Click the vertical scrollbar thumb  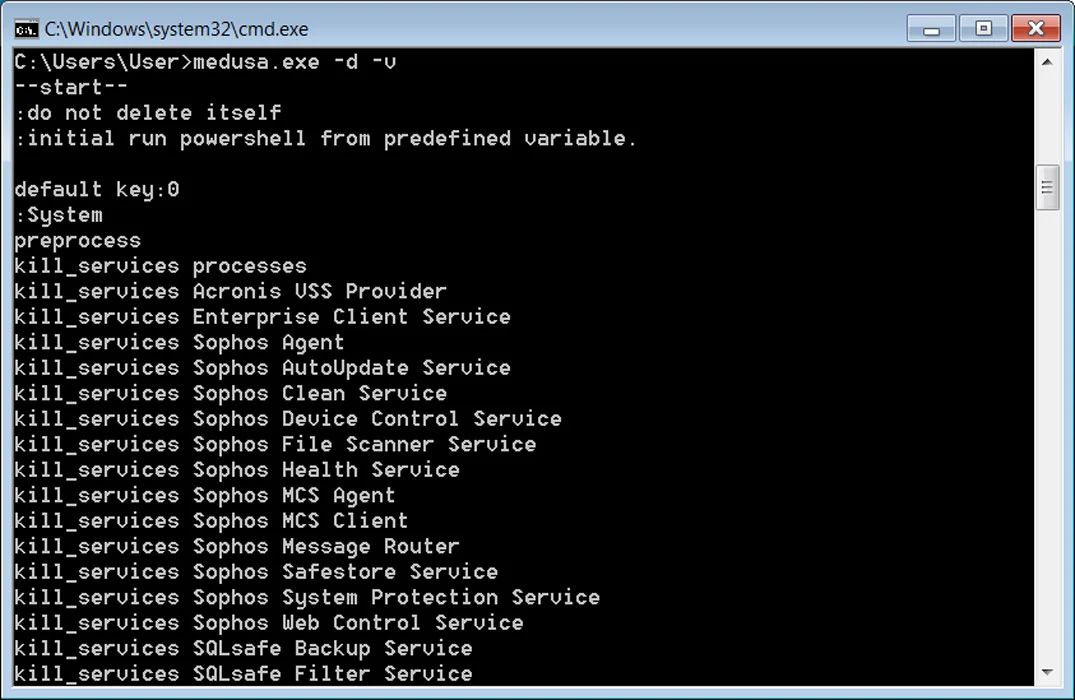[x=1047, y=187]
